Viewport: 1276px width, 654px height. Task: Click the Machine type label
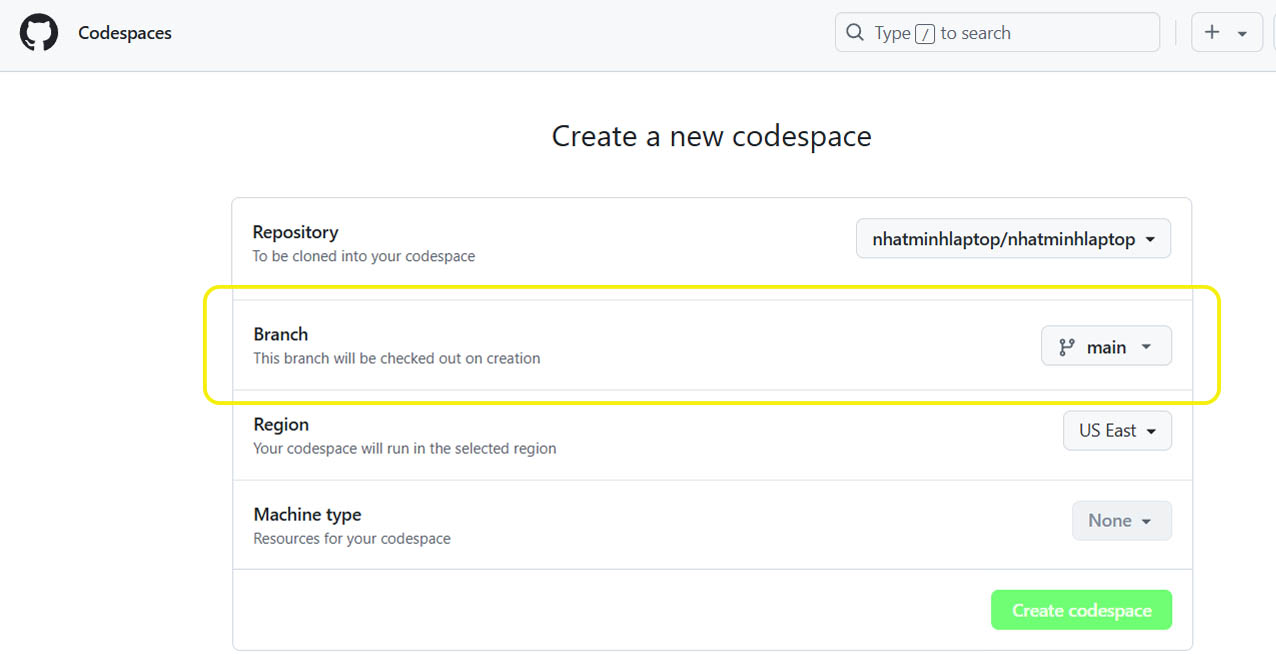click(x=307, y=514)
